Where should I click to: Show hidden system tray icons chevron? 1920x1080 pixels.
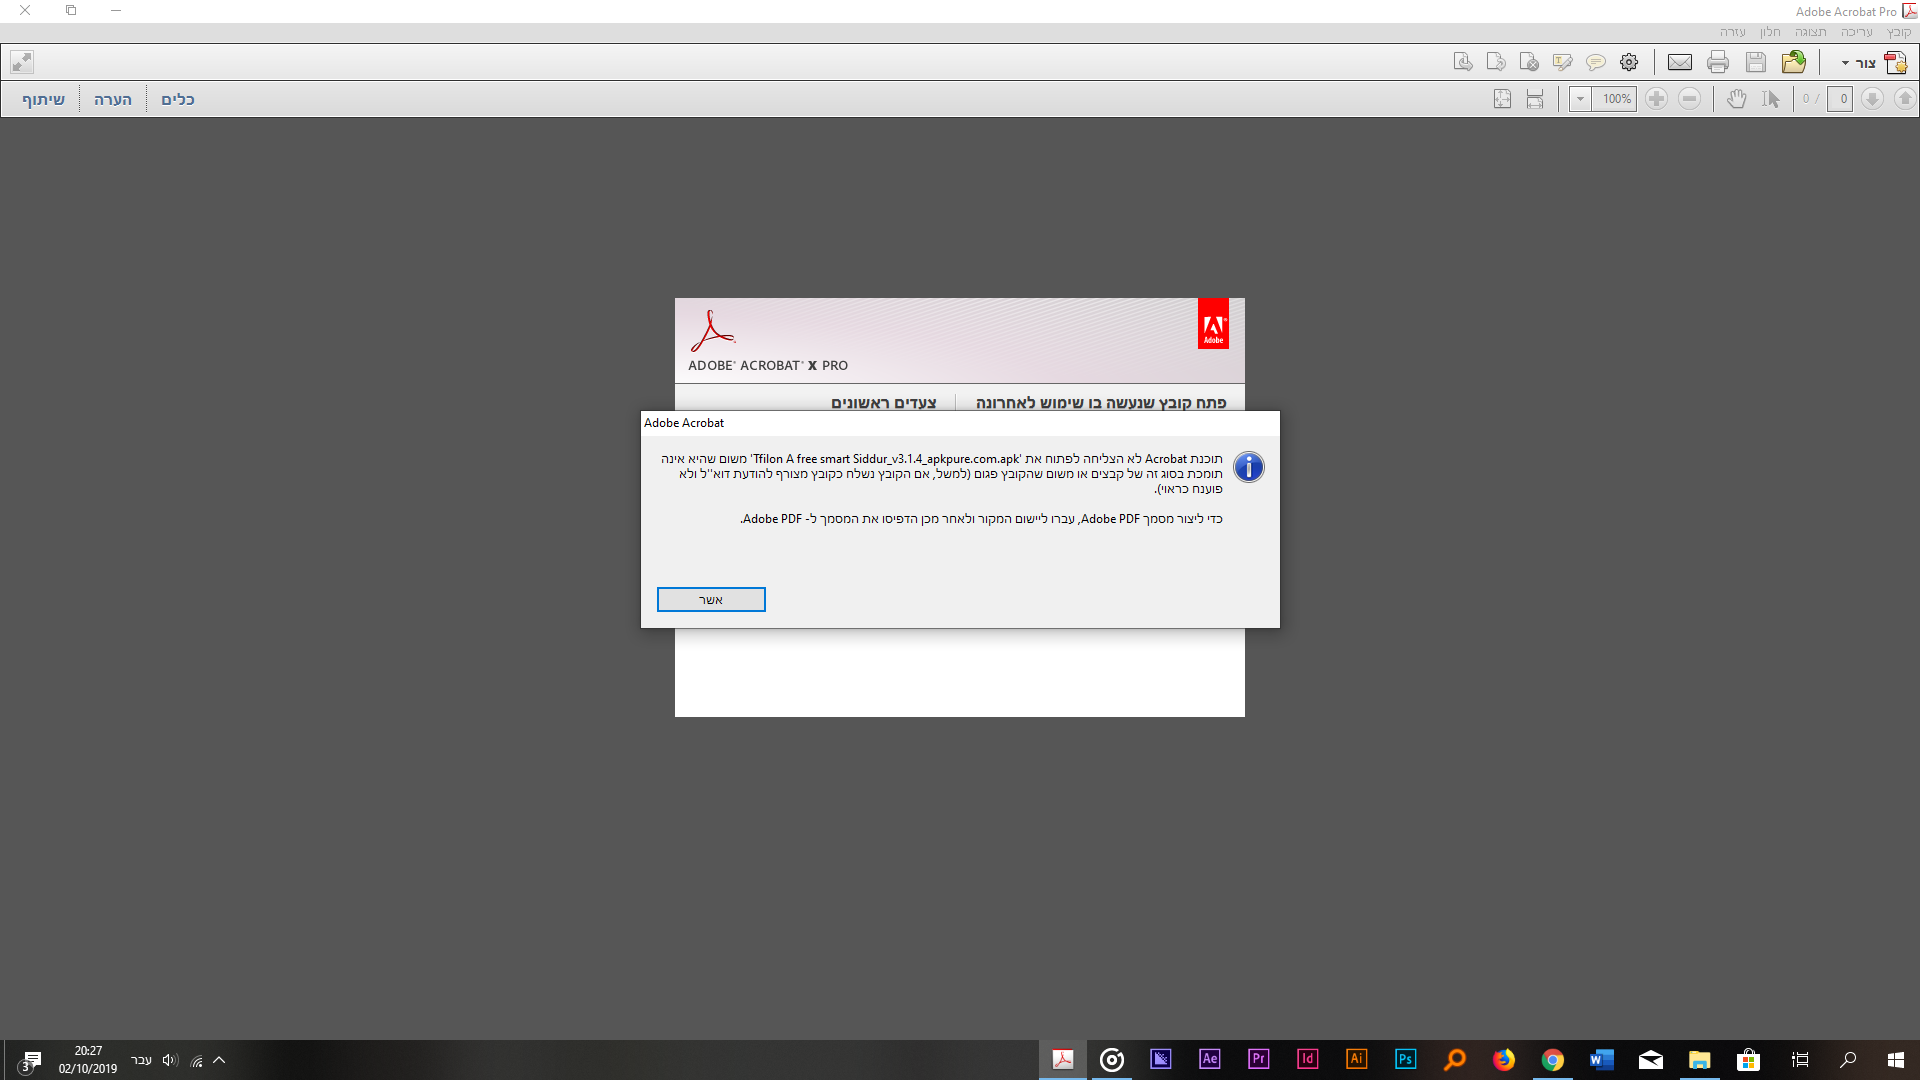pos(219,1060)
